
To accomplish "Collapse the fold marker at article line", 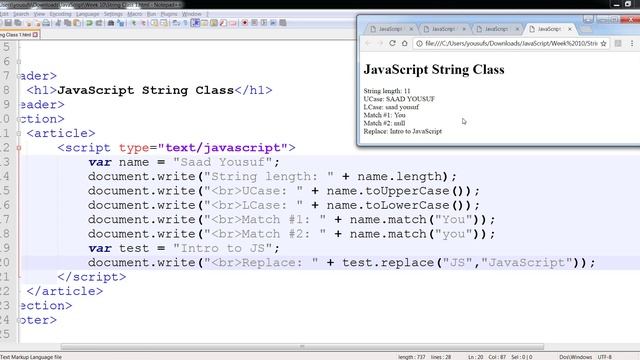I will (x=19, y=133).
